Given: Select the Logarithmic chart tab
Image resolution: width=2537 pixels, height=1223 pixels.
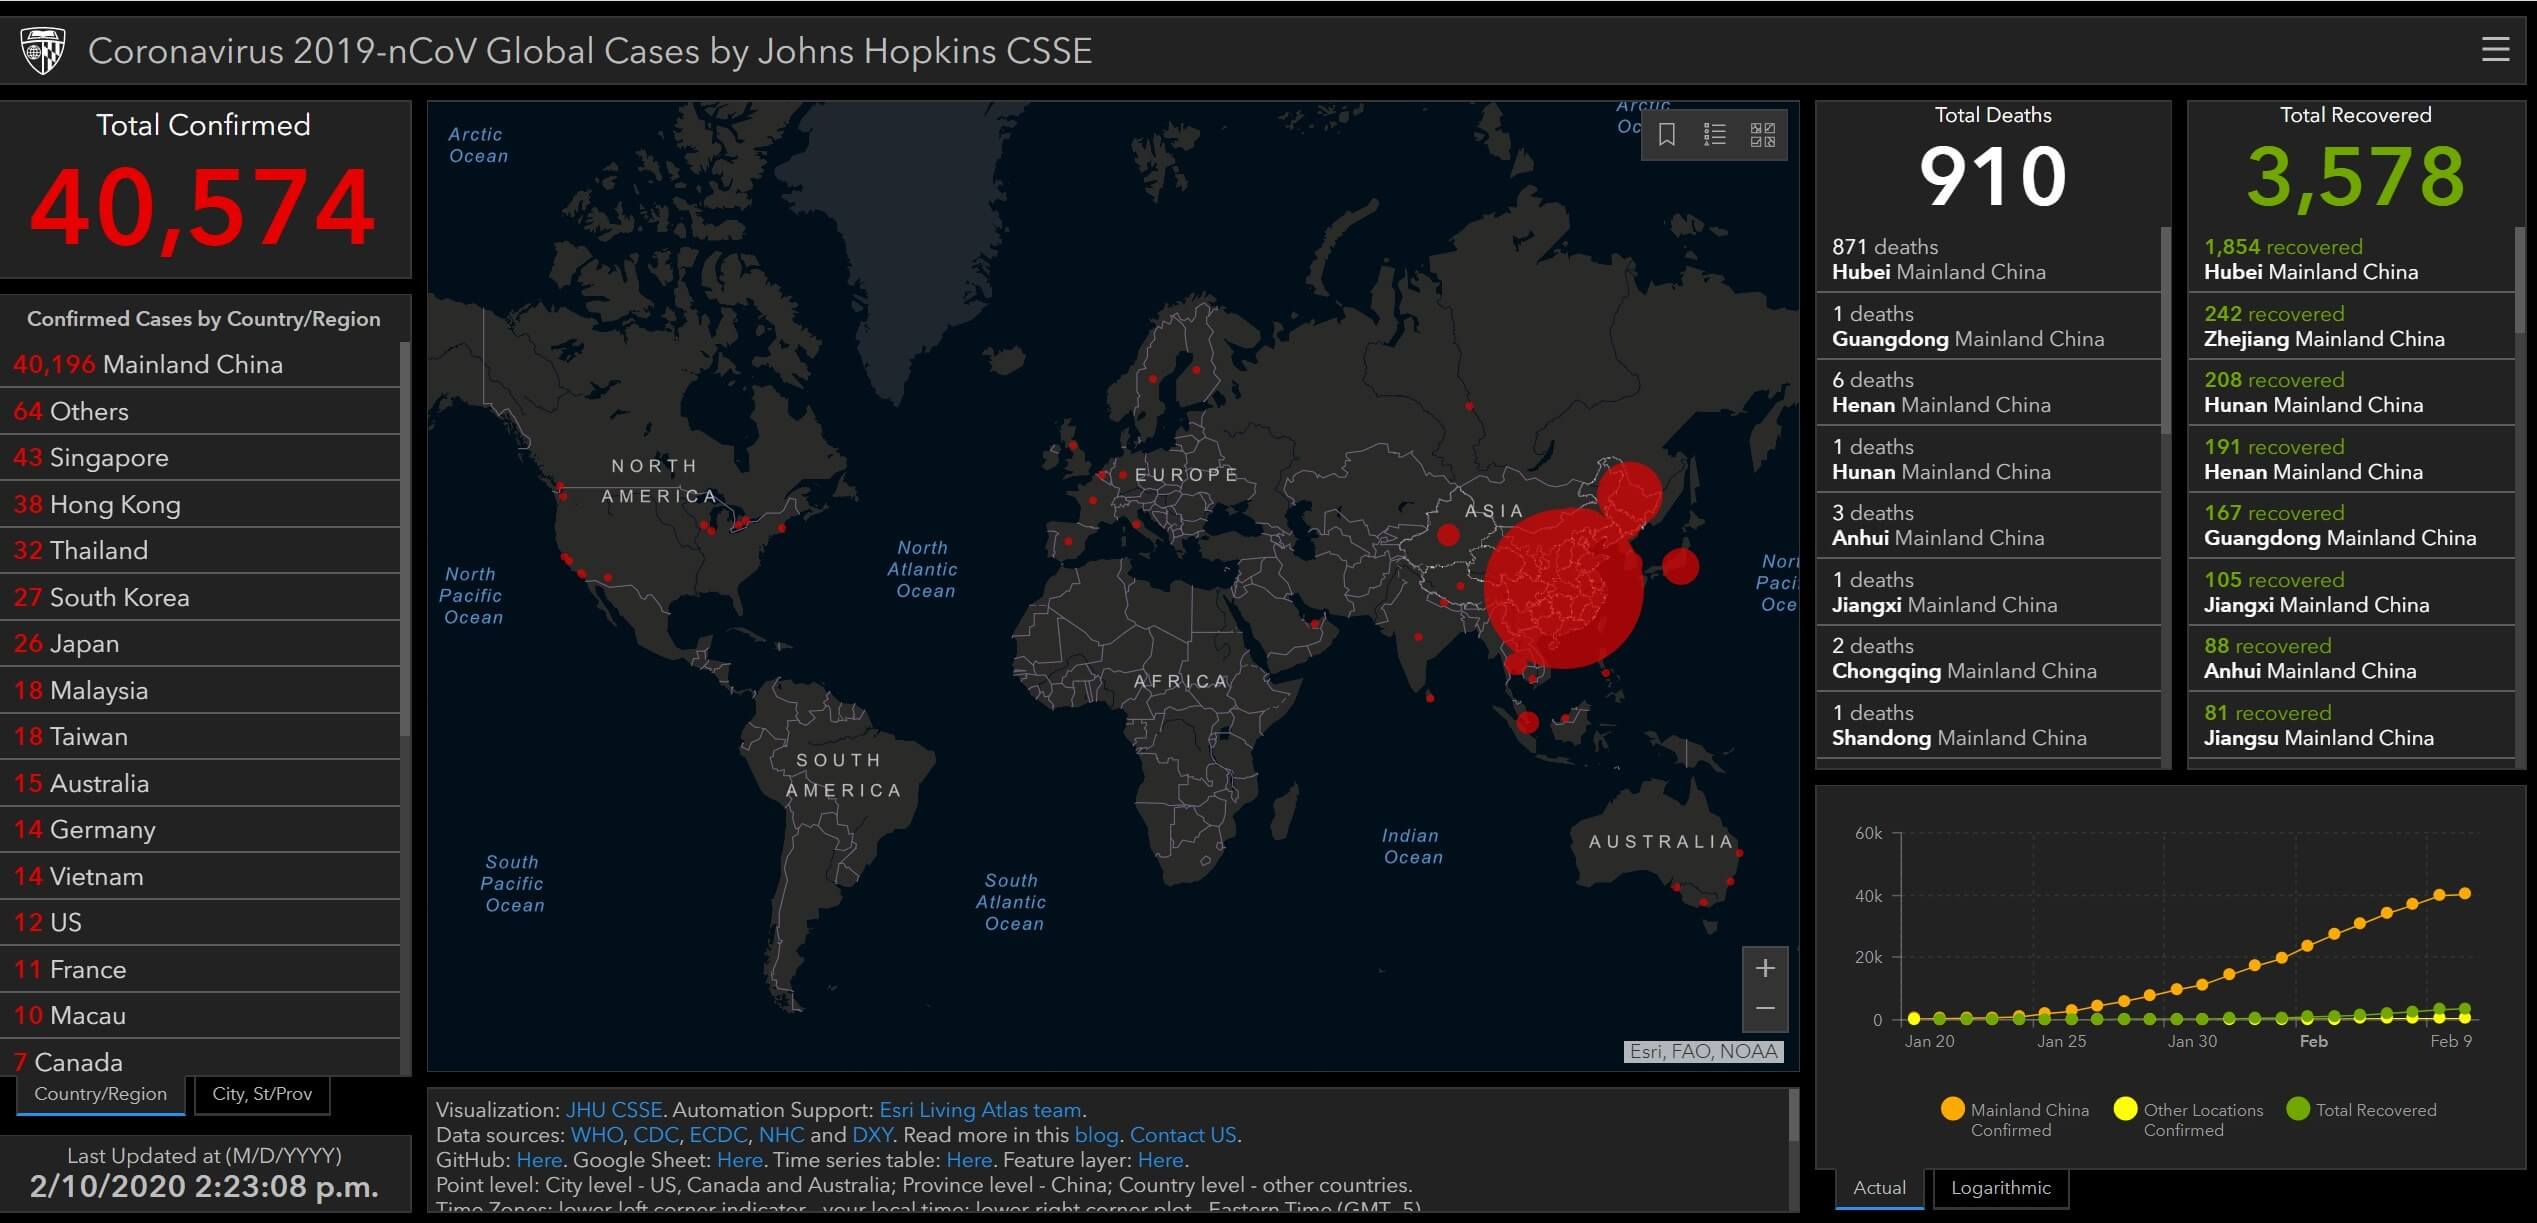Looking at the screenshot, I should click(x=2000, y=1188).
